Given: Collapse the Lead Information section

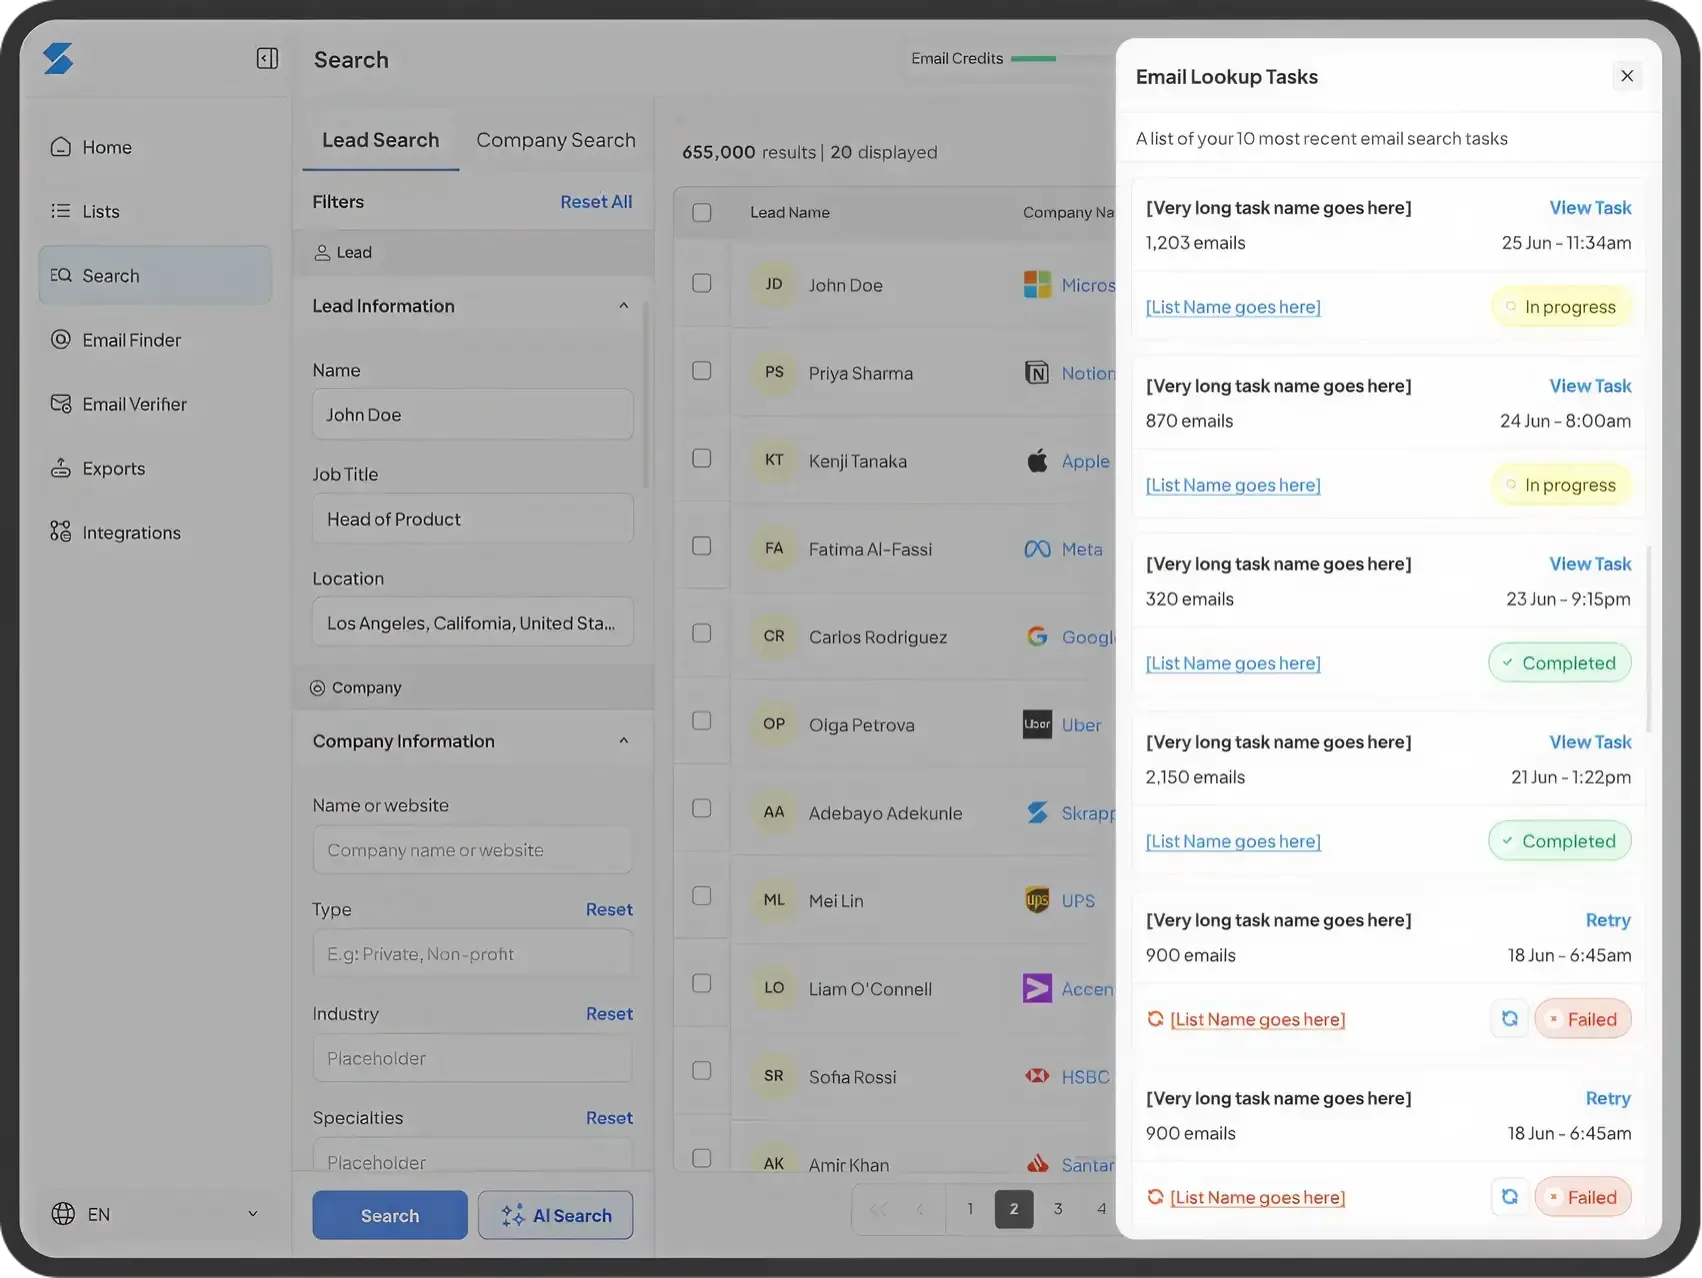Looking at the screenshot, I should (624, 306).
